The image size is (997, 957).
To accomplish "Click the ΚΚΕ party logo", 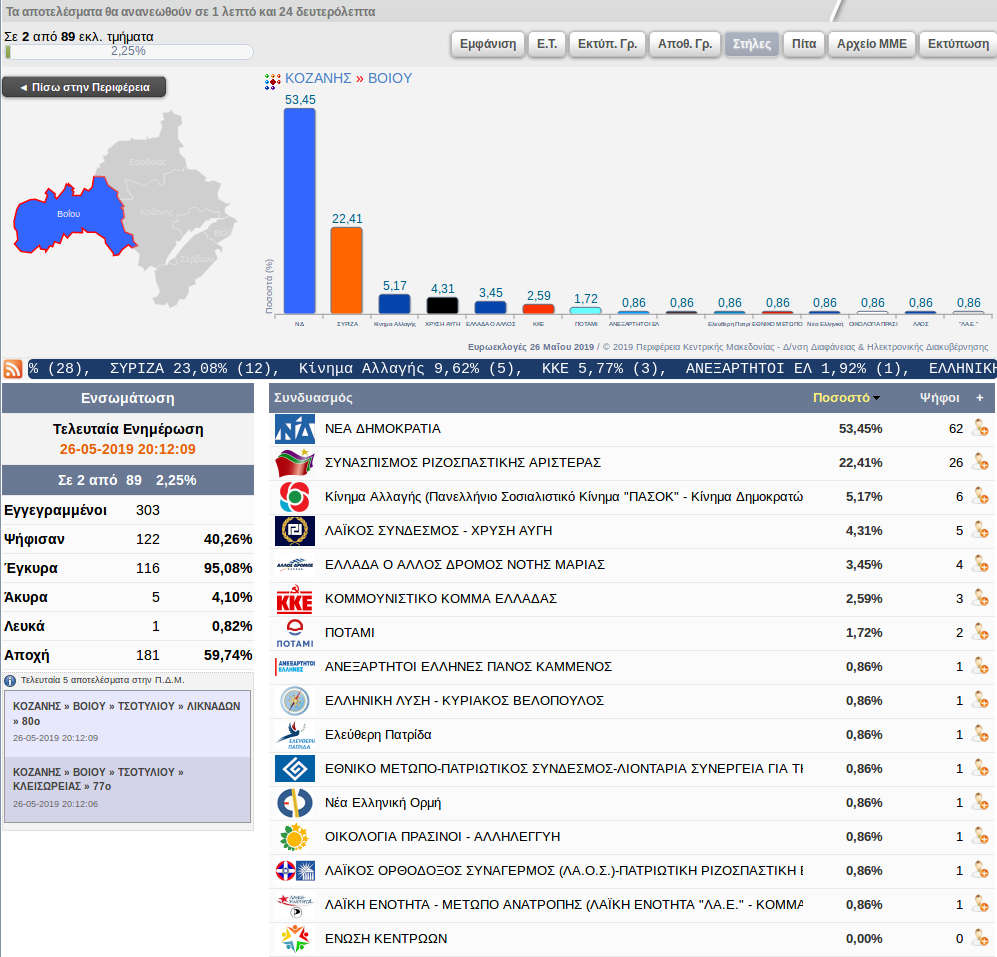I will click(x=294, y=599).
